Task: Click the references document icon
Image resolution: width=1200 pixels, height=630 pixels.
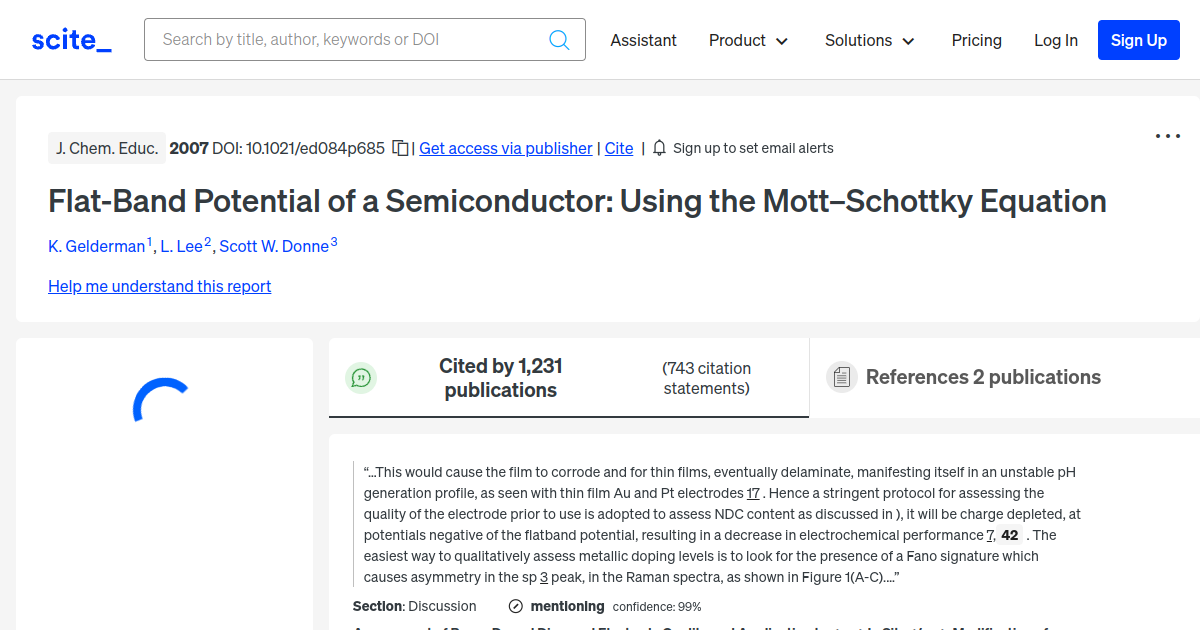Action: pyautogui.click(x=842, y=377)
